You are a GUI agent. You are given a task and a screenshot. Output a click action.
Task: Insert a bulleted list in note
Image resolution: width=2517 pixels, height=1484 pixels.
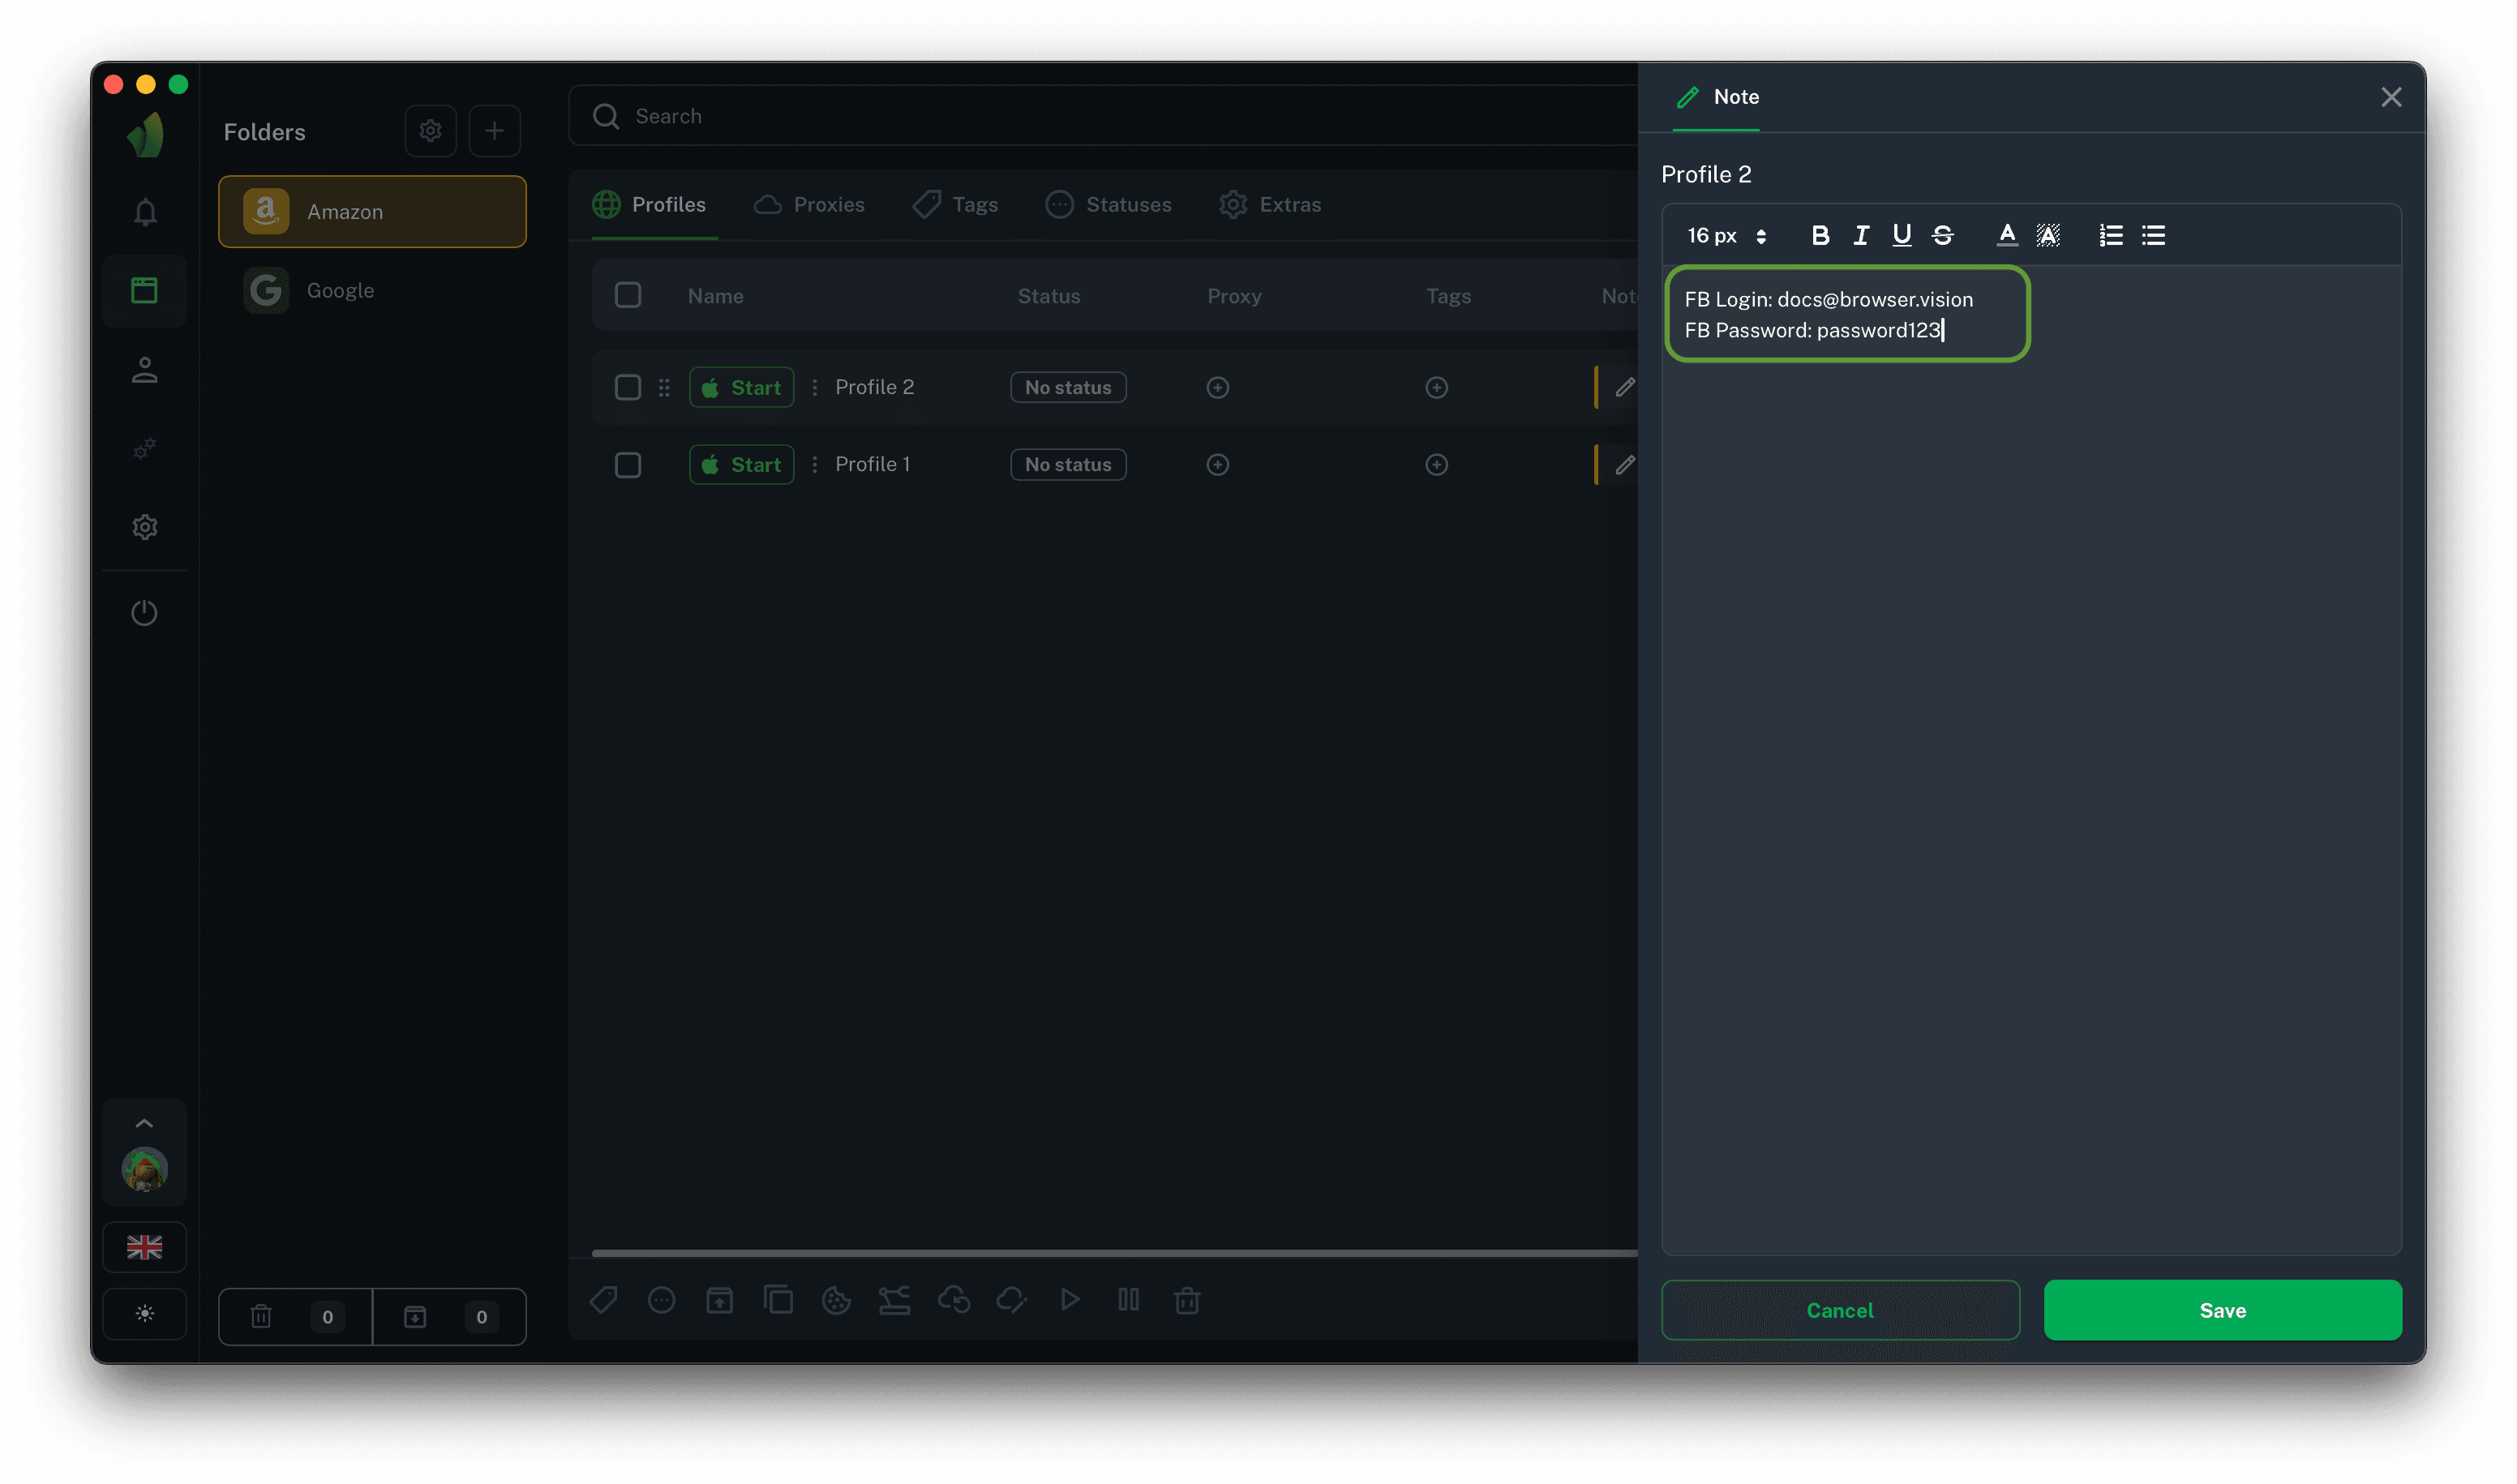pyautogui.click(x=2153, y=235)
